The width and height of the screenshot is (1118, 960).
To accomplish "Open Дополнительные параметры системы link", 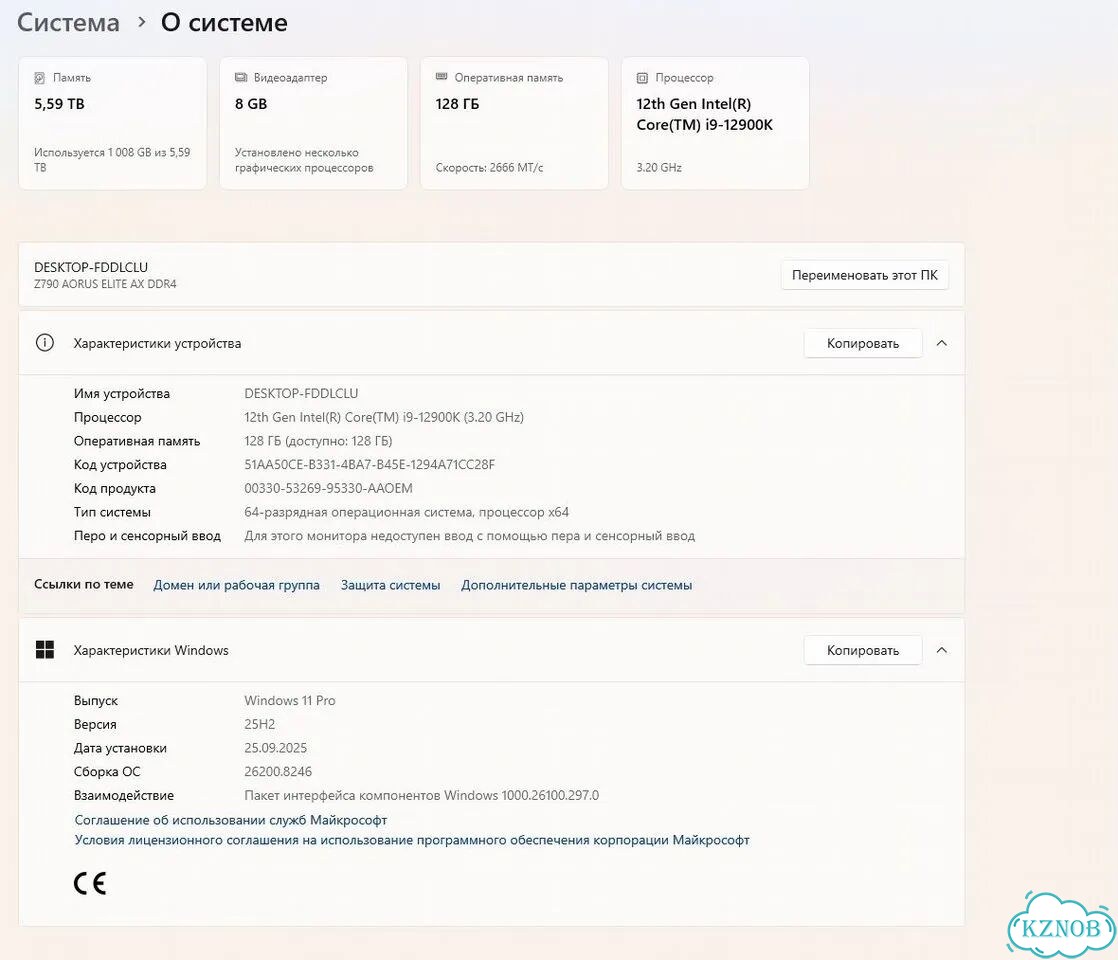I will coord(576,585).
